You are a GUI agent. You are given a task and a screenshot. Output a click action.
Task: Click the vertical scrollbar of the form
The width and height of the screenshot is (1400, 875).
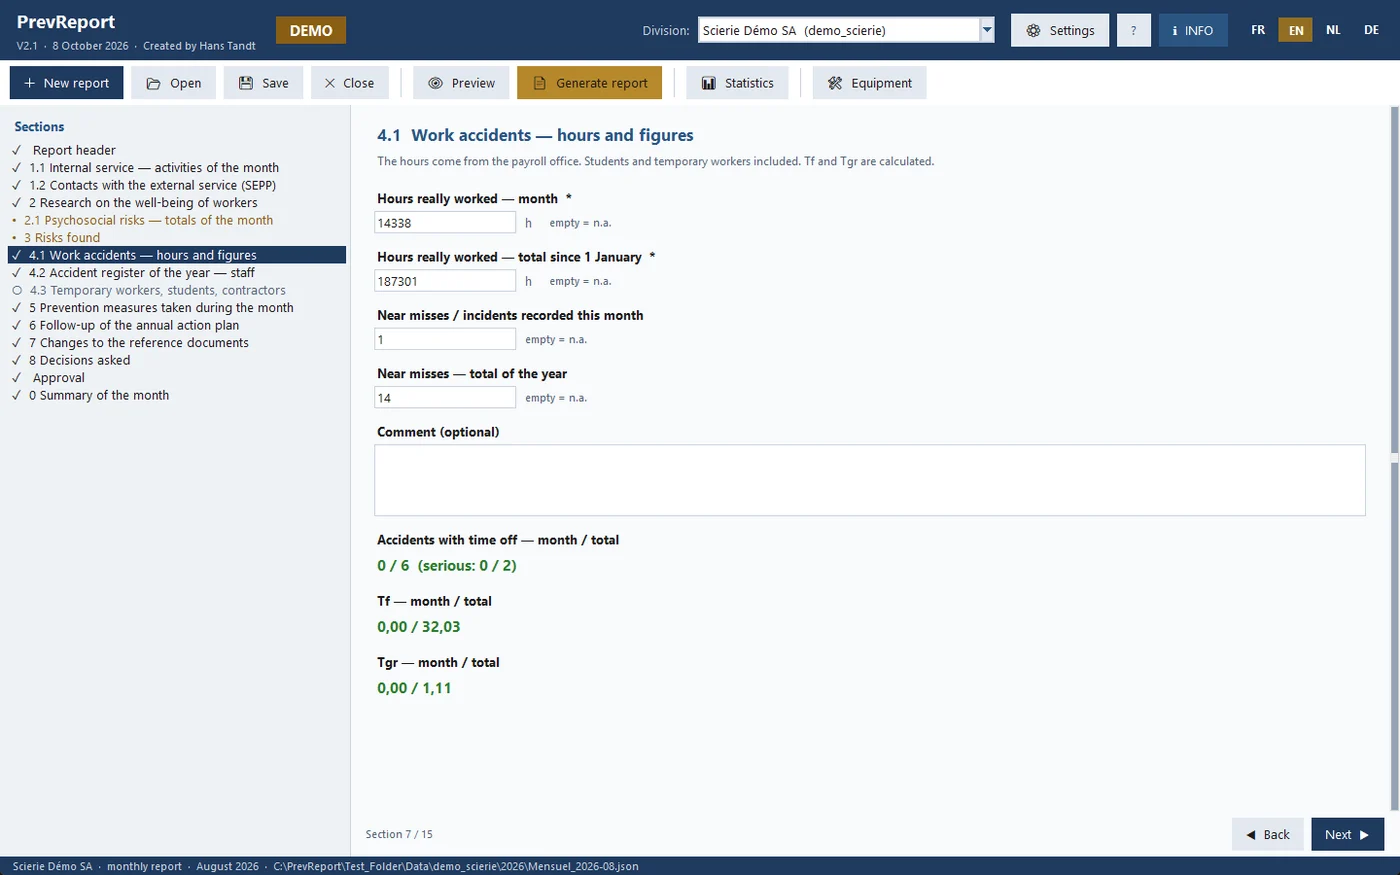(x=1395, y=458)
